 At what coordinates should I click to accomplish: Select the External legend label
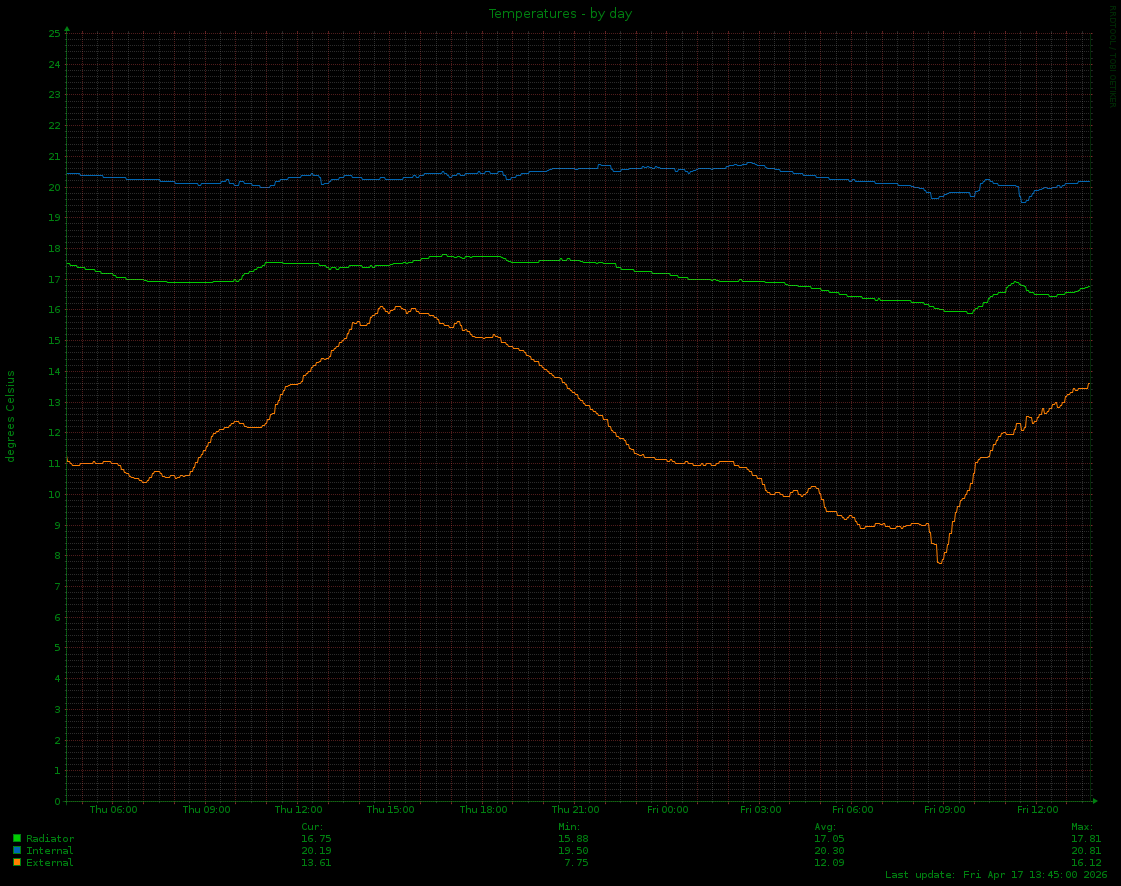(x=50, y=862)
